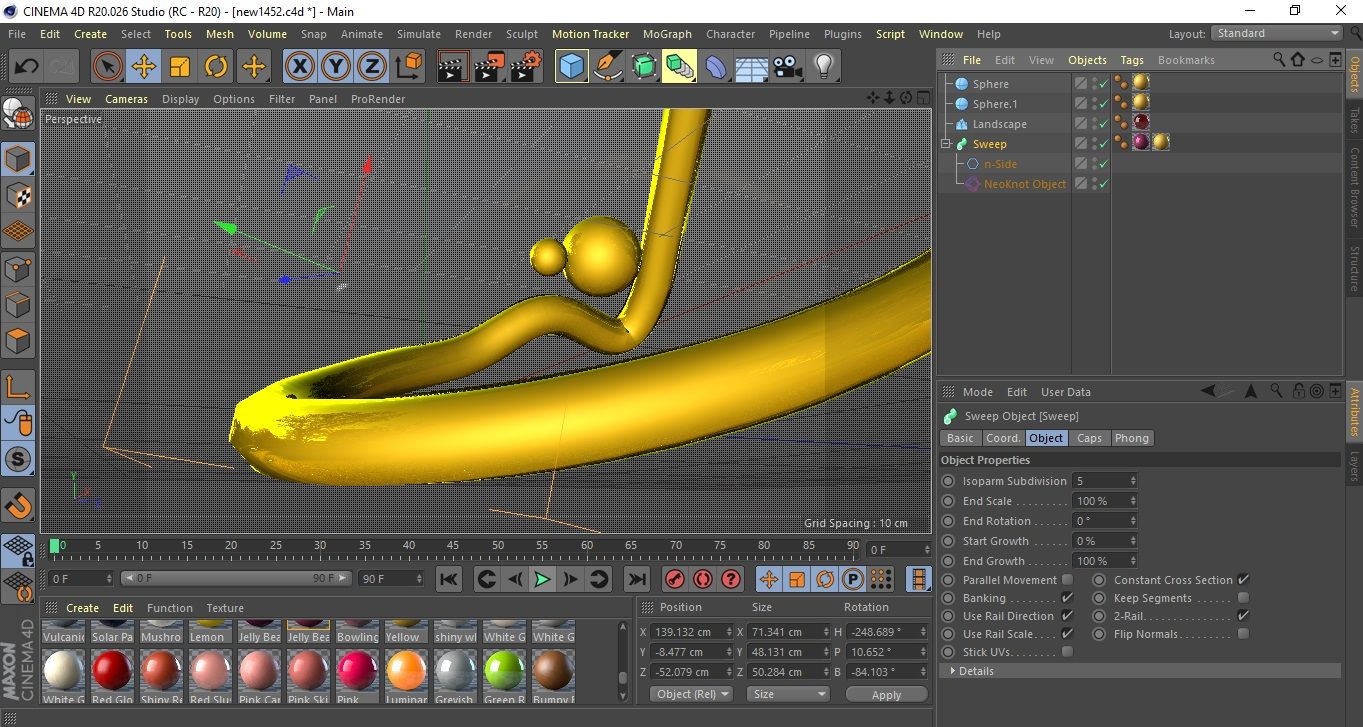The height and width of the screenshot is (727, 1363).
Task: Click the Apply button
Action: 886,694
